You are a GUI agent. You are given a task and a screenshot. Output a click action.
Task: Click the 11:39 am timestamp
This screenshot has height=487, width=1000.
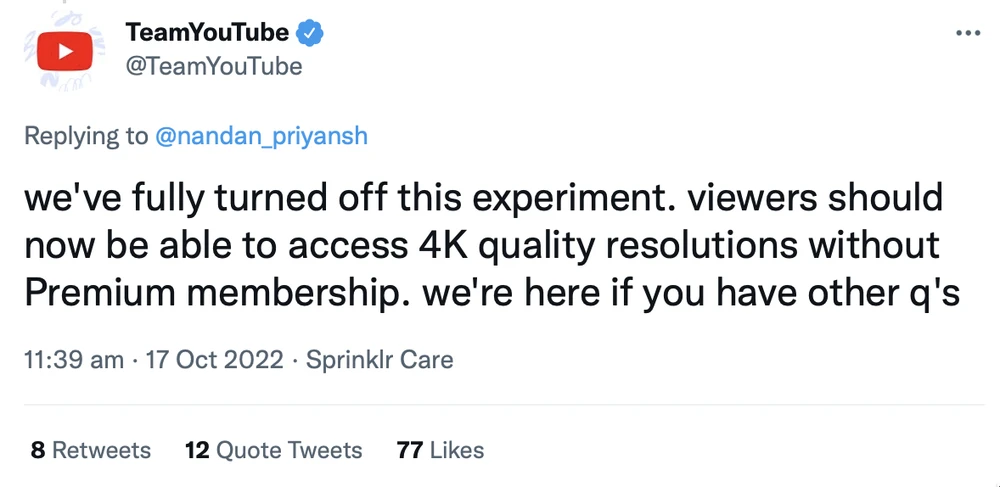point(74,359)
